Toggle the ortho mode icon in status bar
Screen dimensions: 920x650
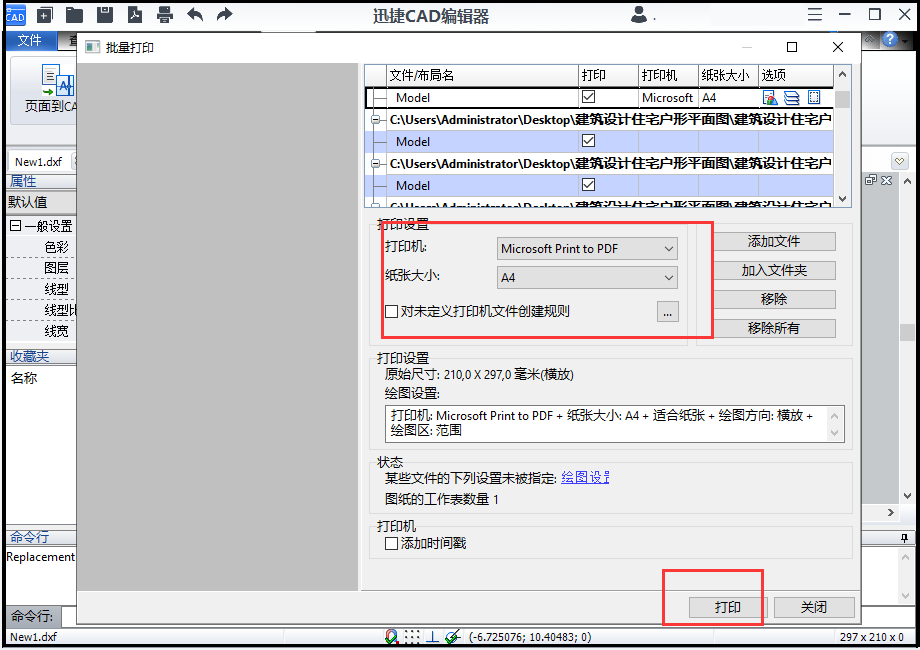pos(432,637)
